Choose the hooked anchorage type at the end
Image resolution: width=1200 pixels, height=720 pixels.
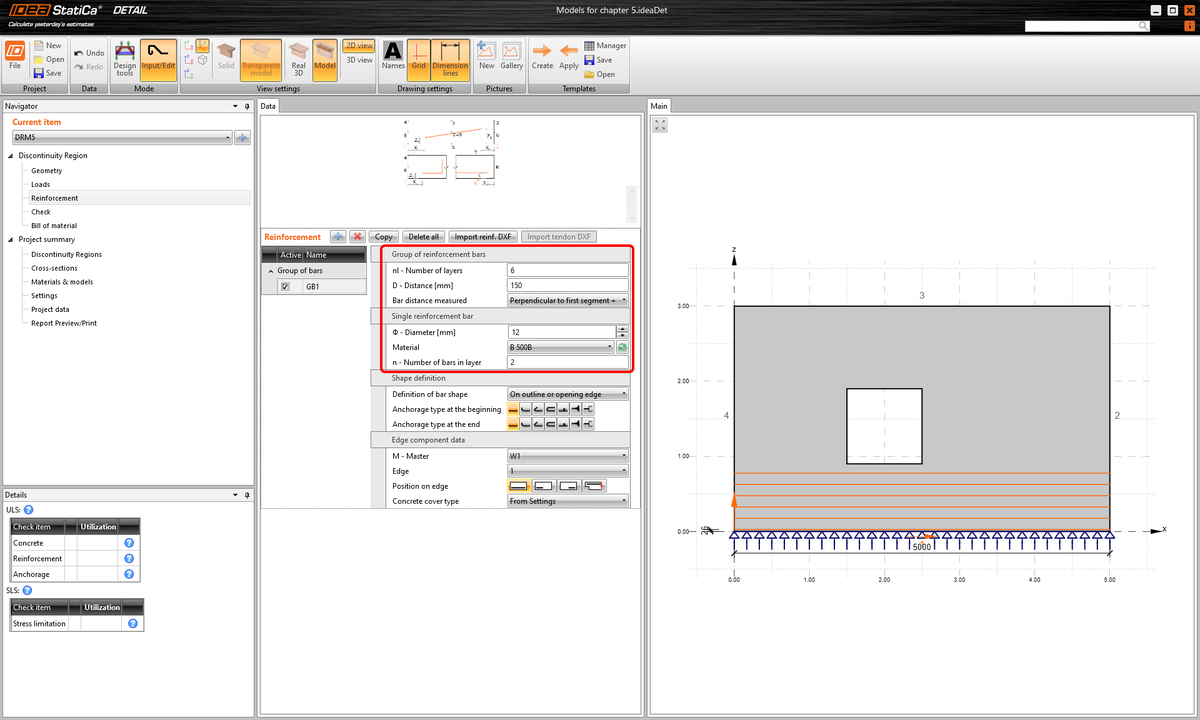(526, 423)
